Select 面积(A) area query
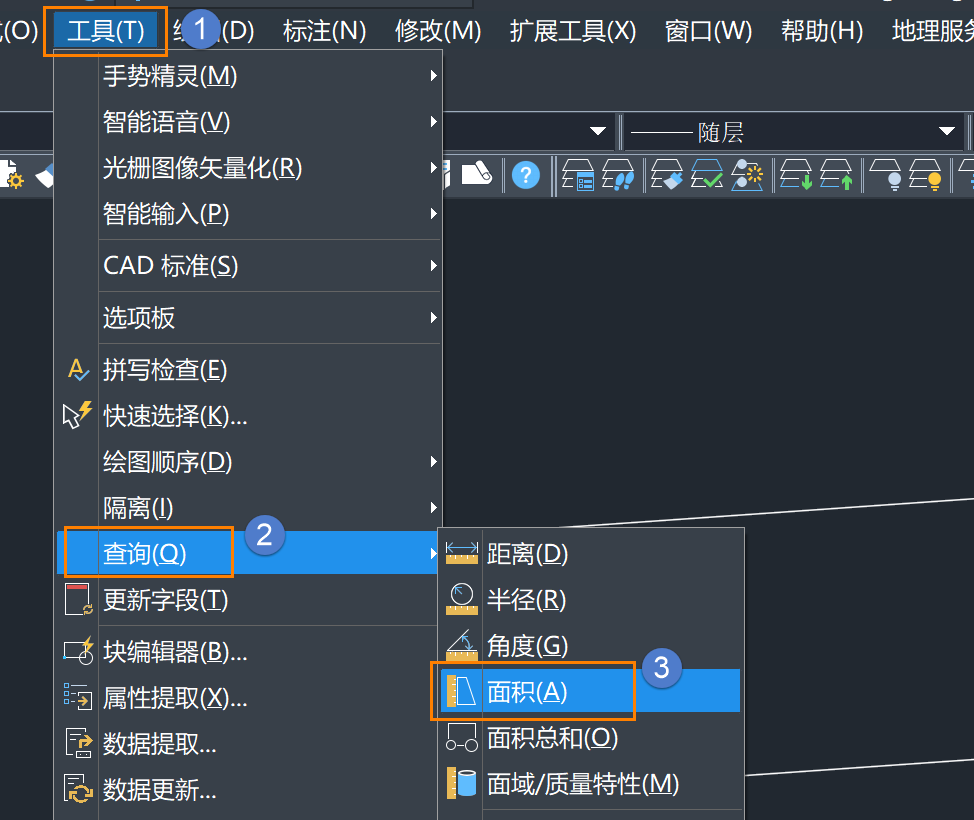 (590, 691)
